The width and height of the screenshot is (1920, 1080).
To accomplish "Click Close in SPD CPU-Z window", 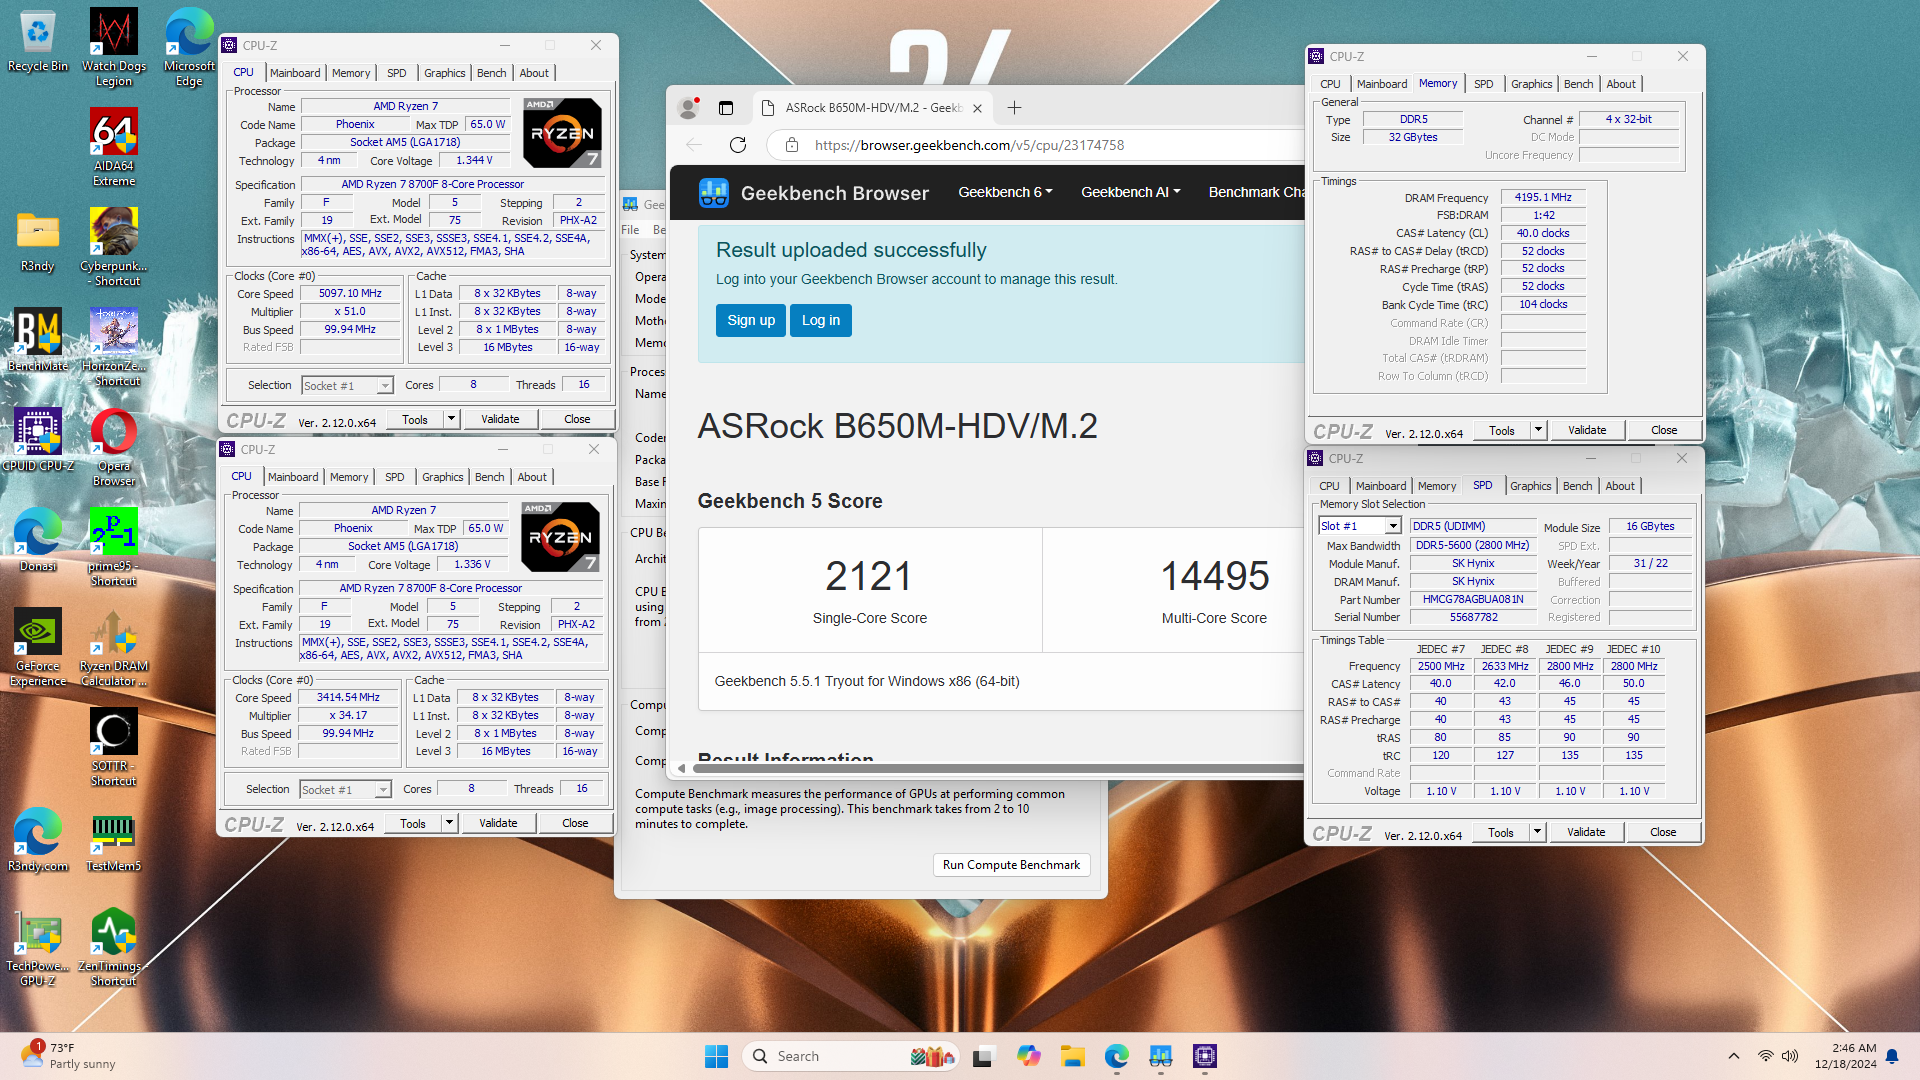I will click(1663, 832).
